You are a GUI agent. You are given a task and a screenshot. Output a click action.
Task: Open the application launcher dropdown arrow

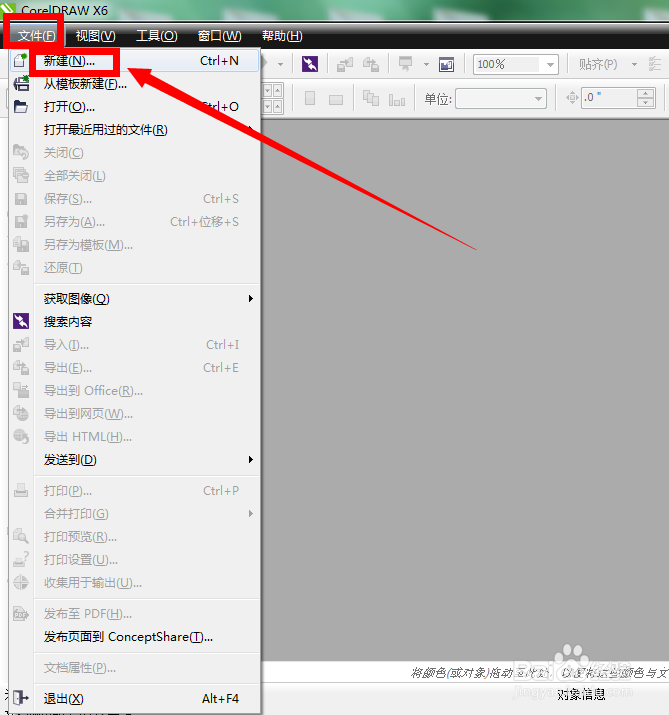click(426, 64)
